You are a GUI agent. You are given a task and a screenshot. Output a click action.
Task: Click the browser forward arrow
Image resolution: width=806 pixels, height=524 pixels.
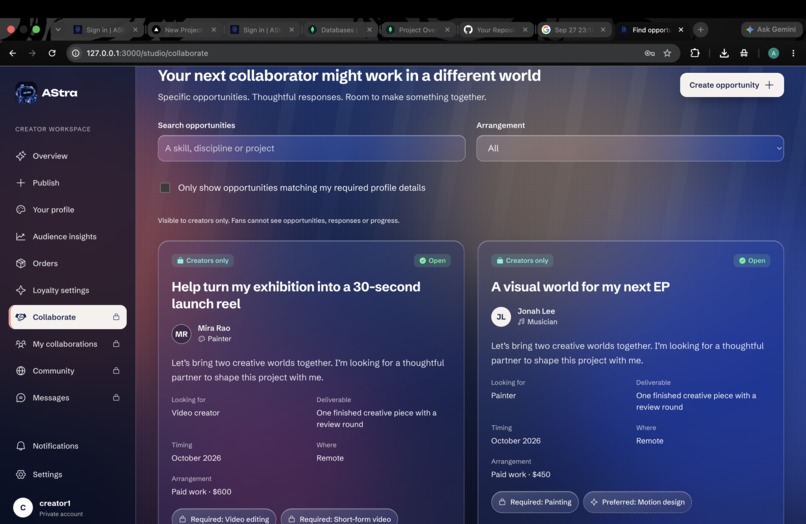click(32, 53)
